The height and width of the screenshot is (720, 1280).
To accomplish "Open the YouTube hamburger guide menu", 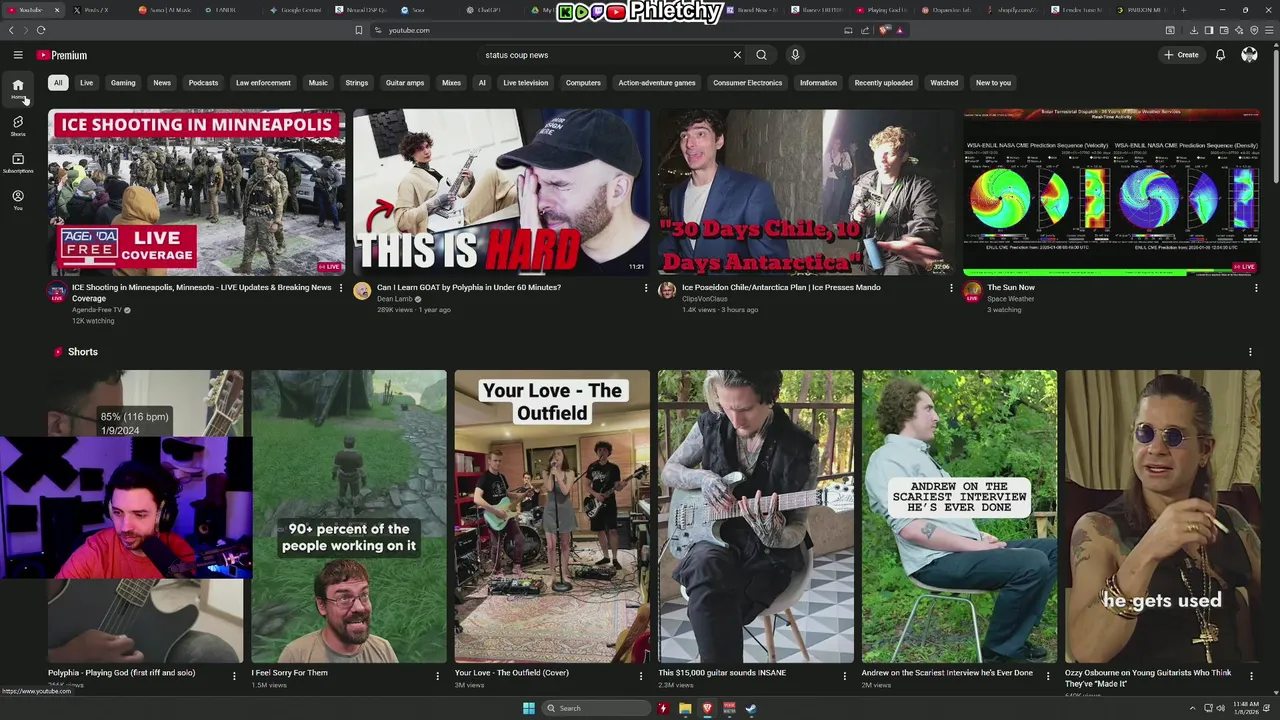I will click(18, 55).
